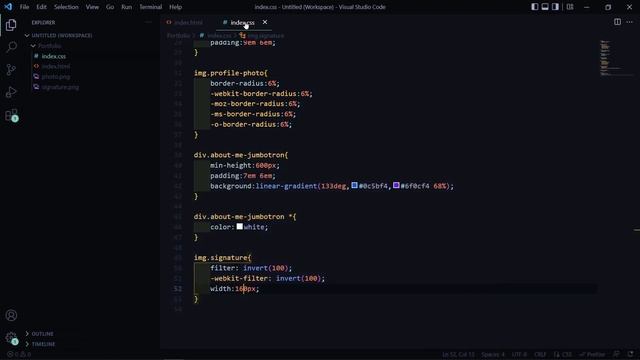Open the Accounts menu icon
The height and width of the screenshot is (360, 640).
click(11, 315)
